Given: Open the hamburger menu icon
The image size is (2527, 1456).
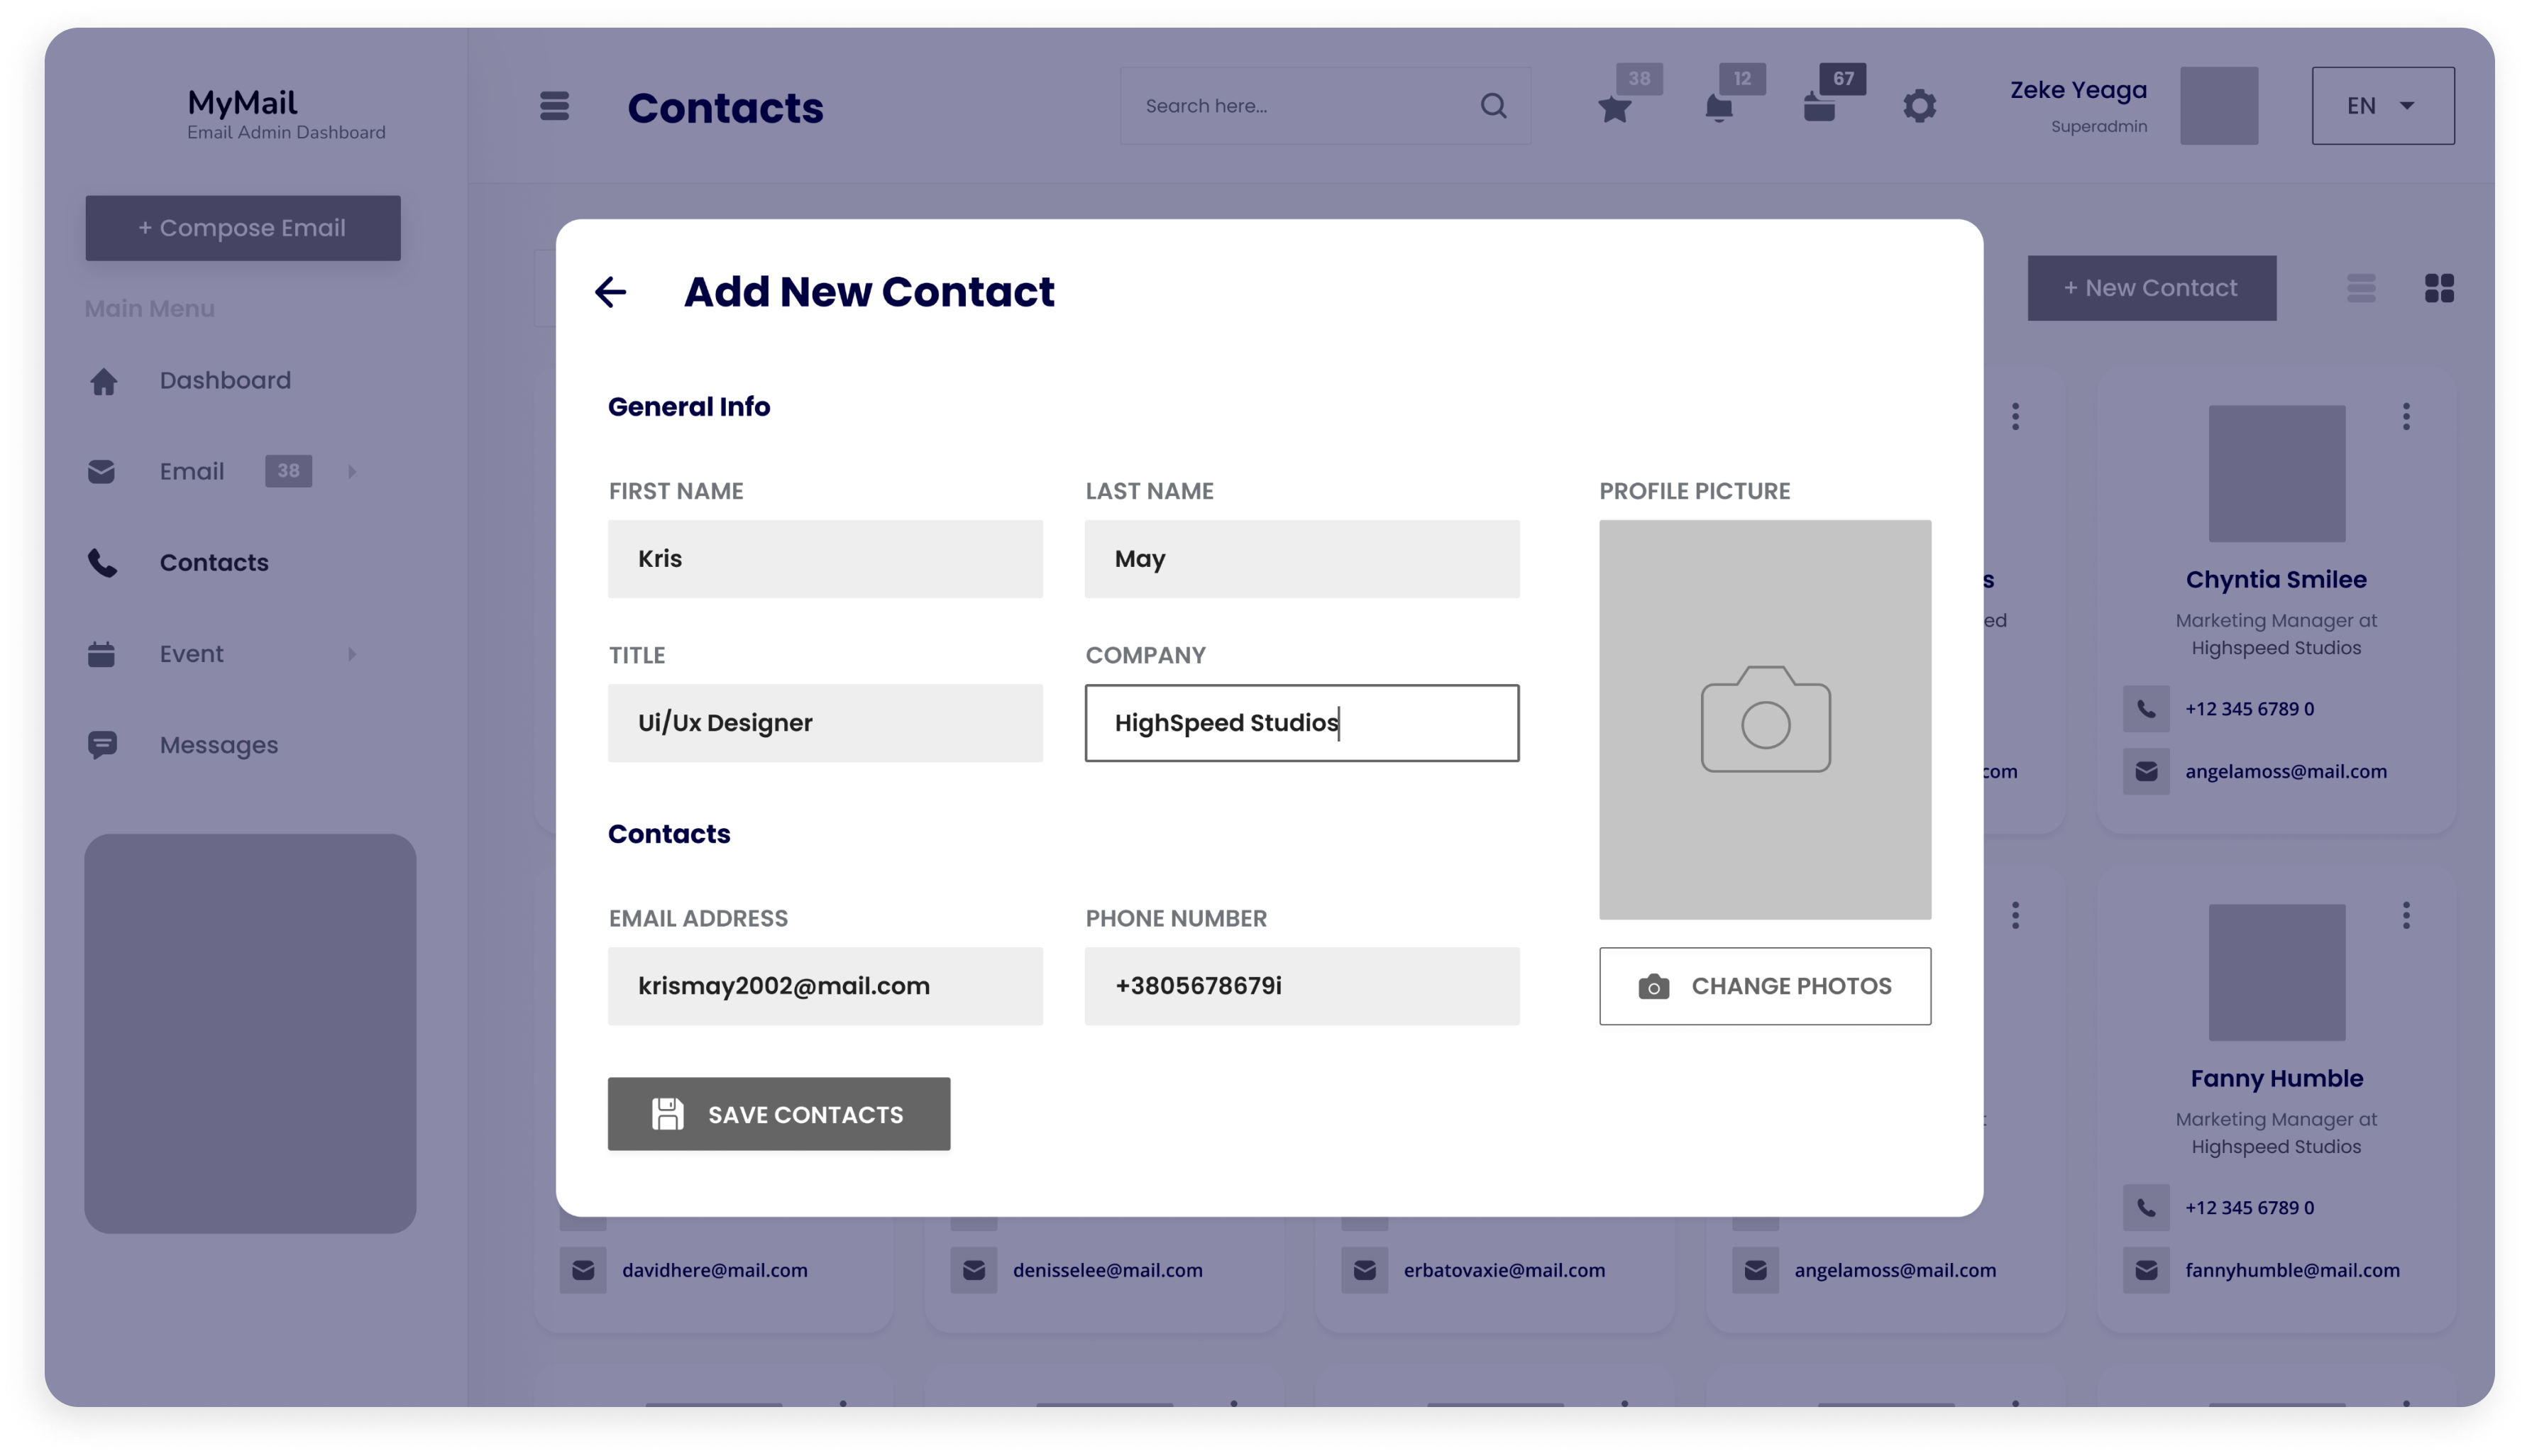Looking at the screenshot, I should [x=554, y=106].
